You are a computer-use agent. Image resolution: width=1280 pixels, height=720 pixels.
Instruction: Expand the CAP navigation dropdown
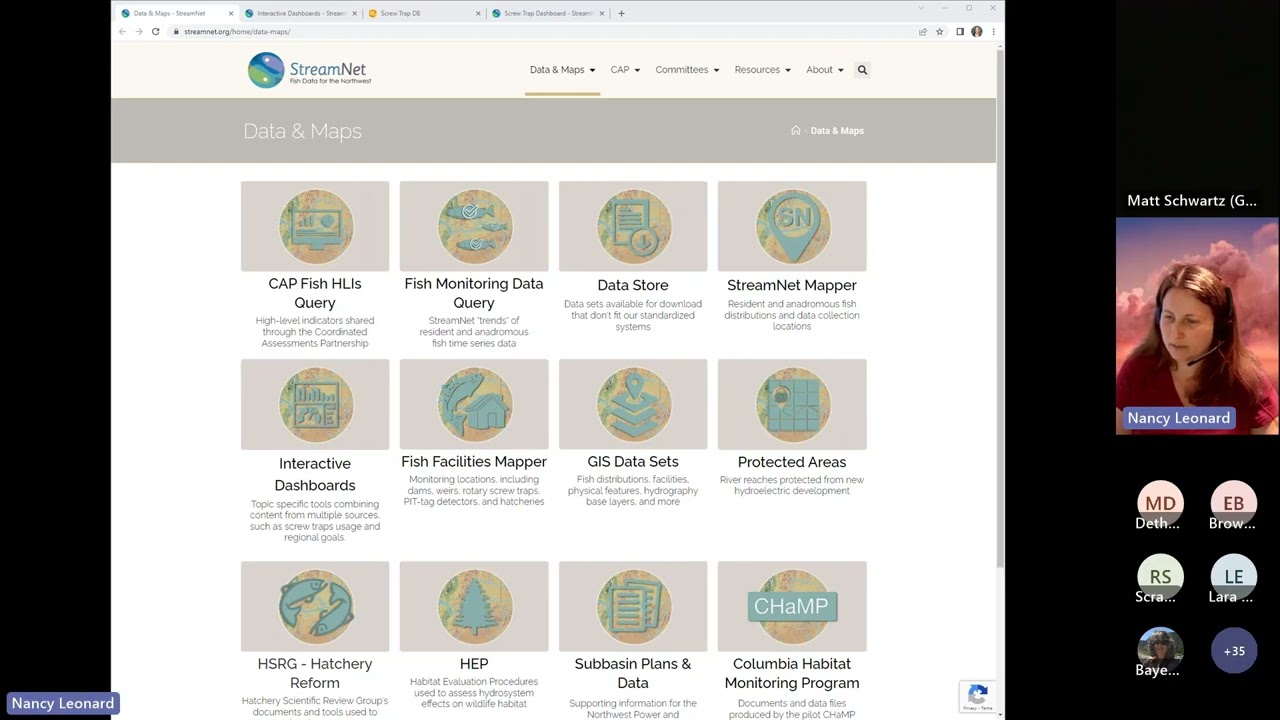pos(625,70)
